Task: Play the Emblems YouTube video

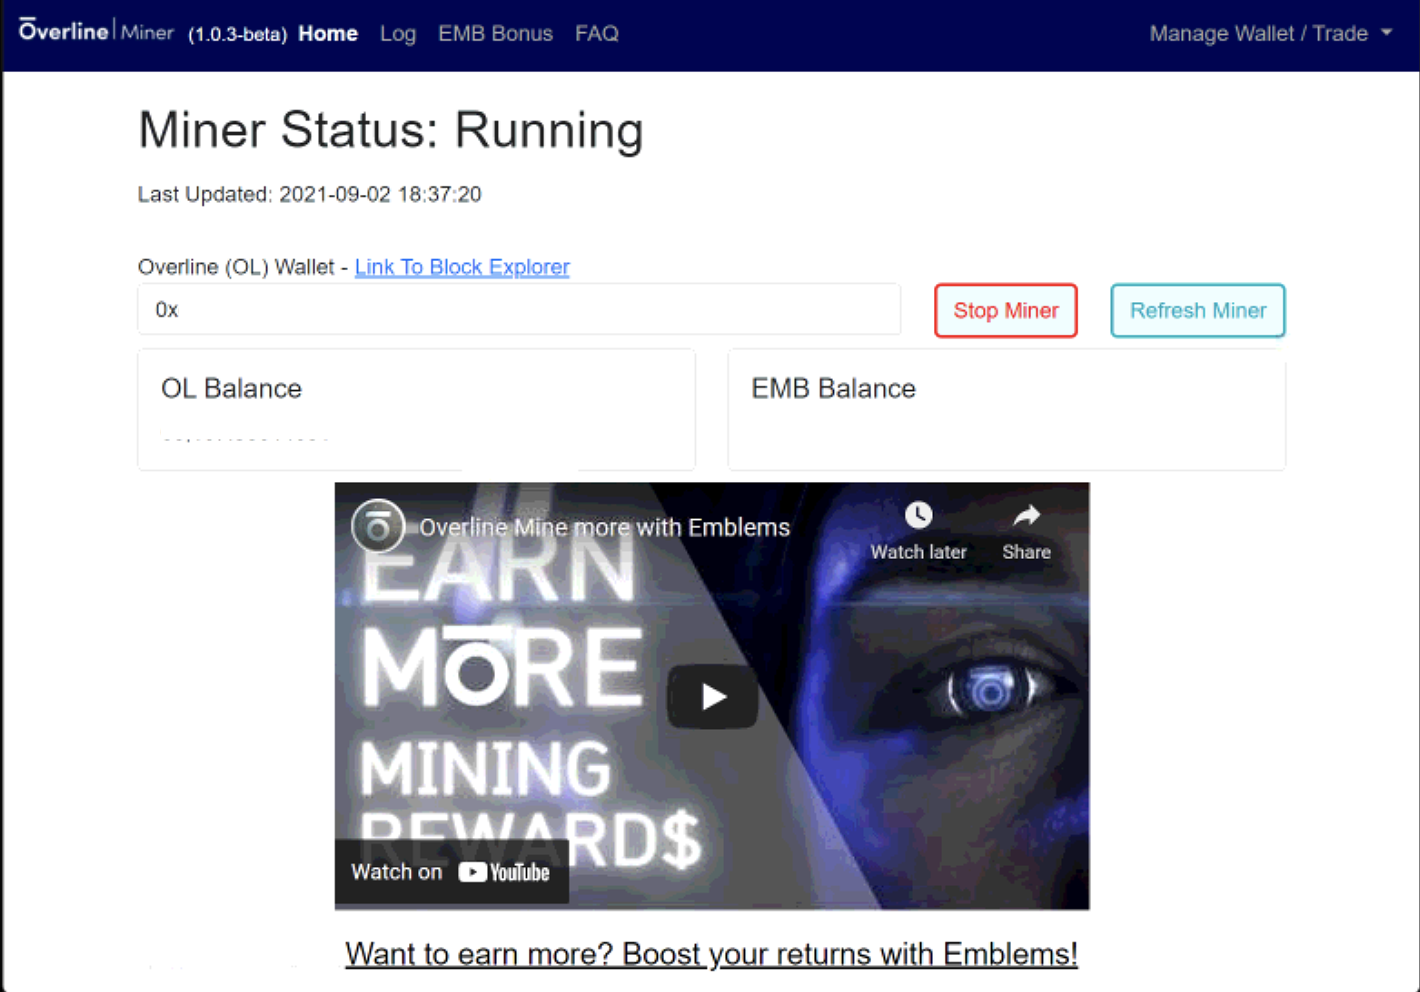Action: click(x=712, y=696)
